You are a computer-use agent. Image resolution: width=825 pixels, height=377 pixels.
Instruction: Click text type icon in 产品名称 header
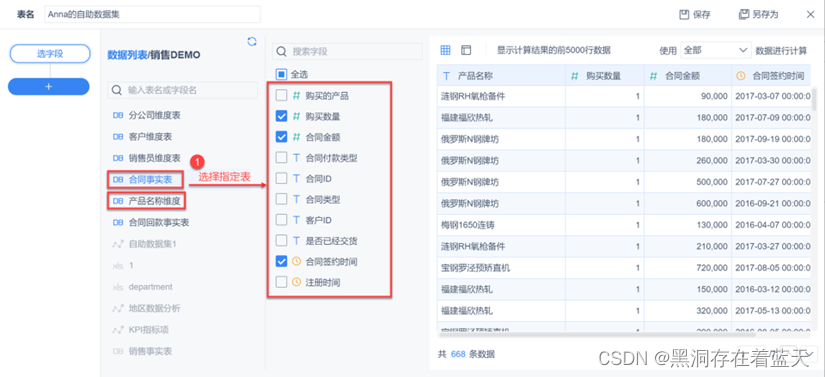(447, 76)
